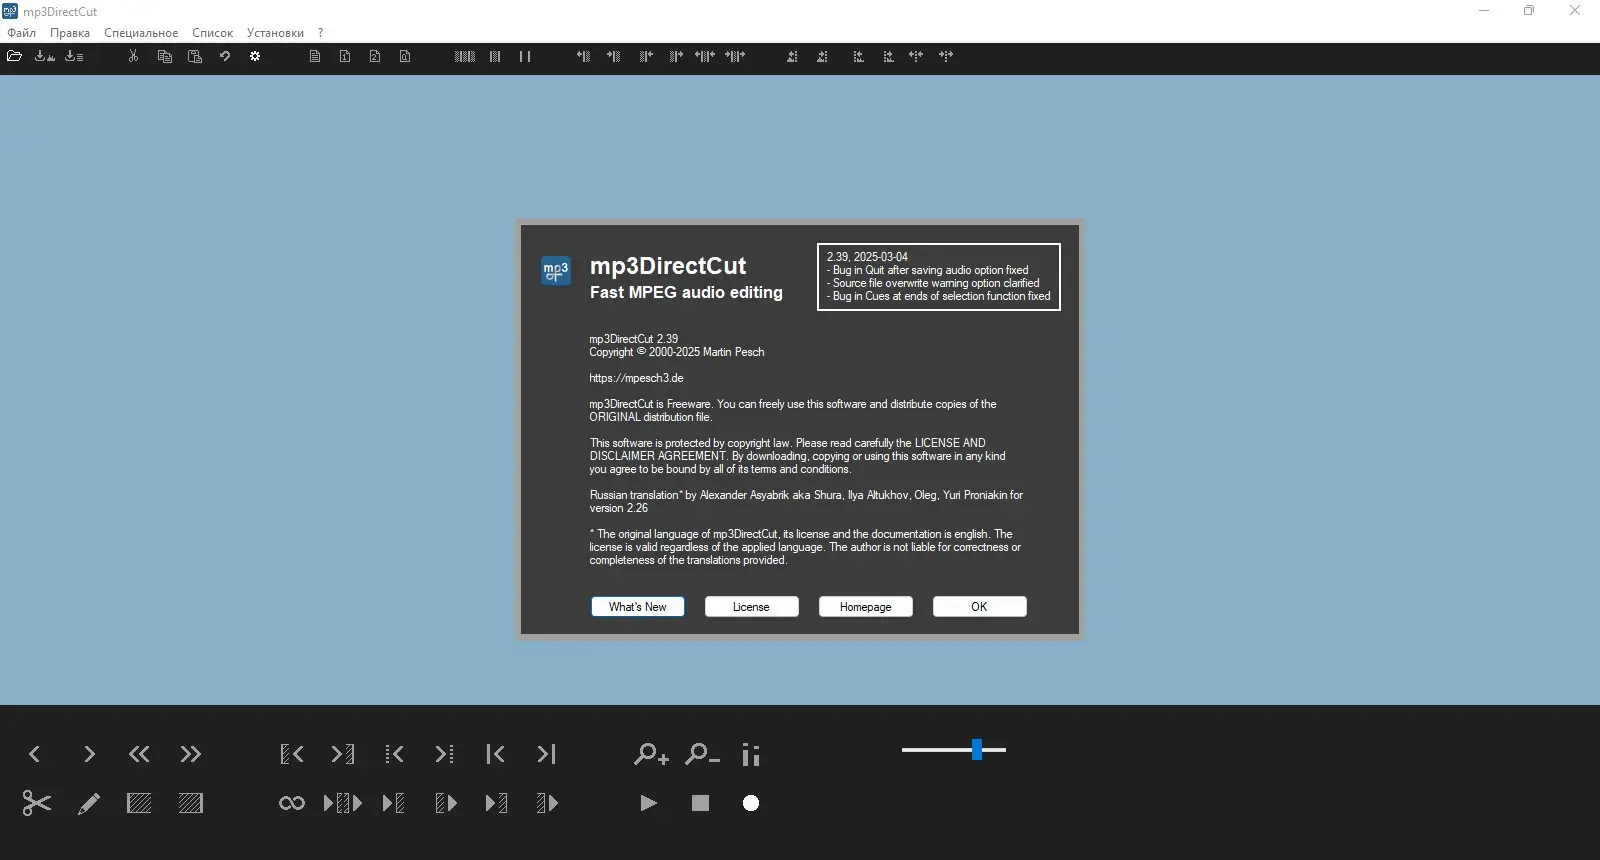The width and height of the screenshot is (1600, 860).
Task: Click the undo arrow icon
Action: [225, 56]
